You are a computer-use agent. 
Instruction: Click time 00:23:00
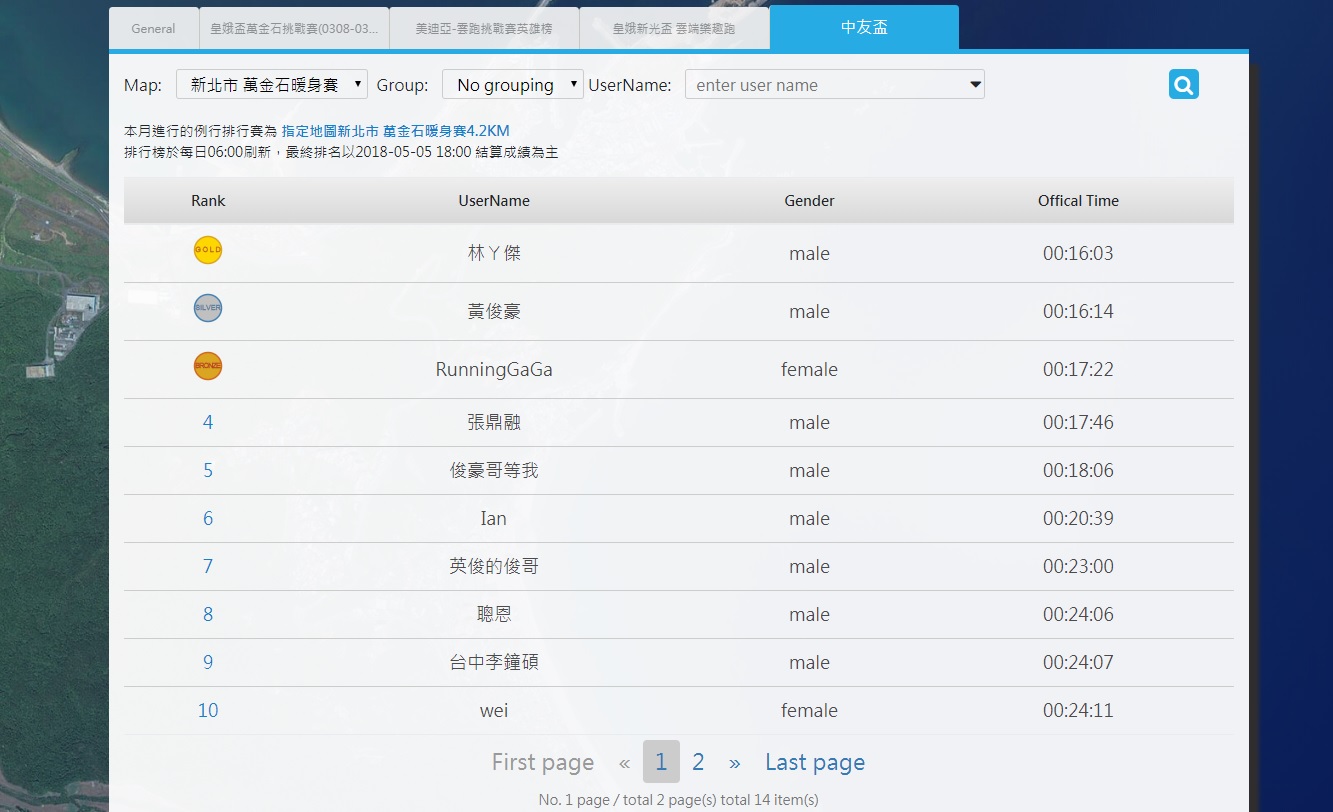[1078, 566]
